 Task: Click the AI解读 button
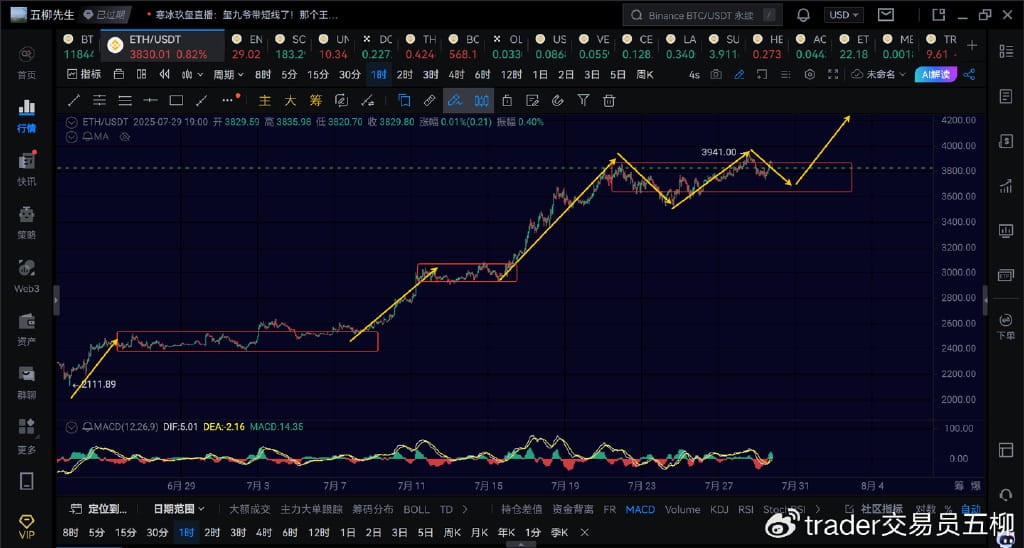point(936,74)
